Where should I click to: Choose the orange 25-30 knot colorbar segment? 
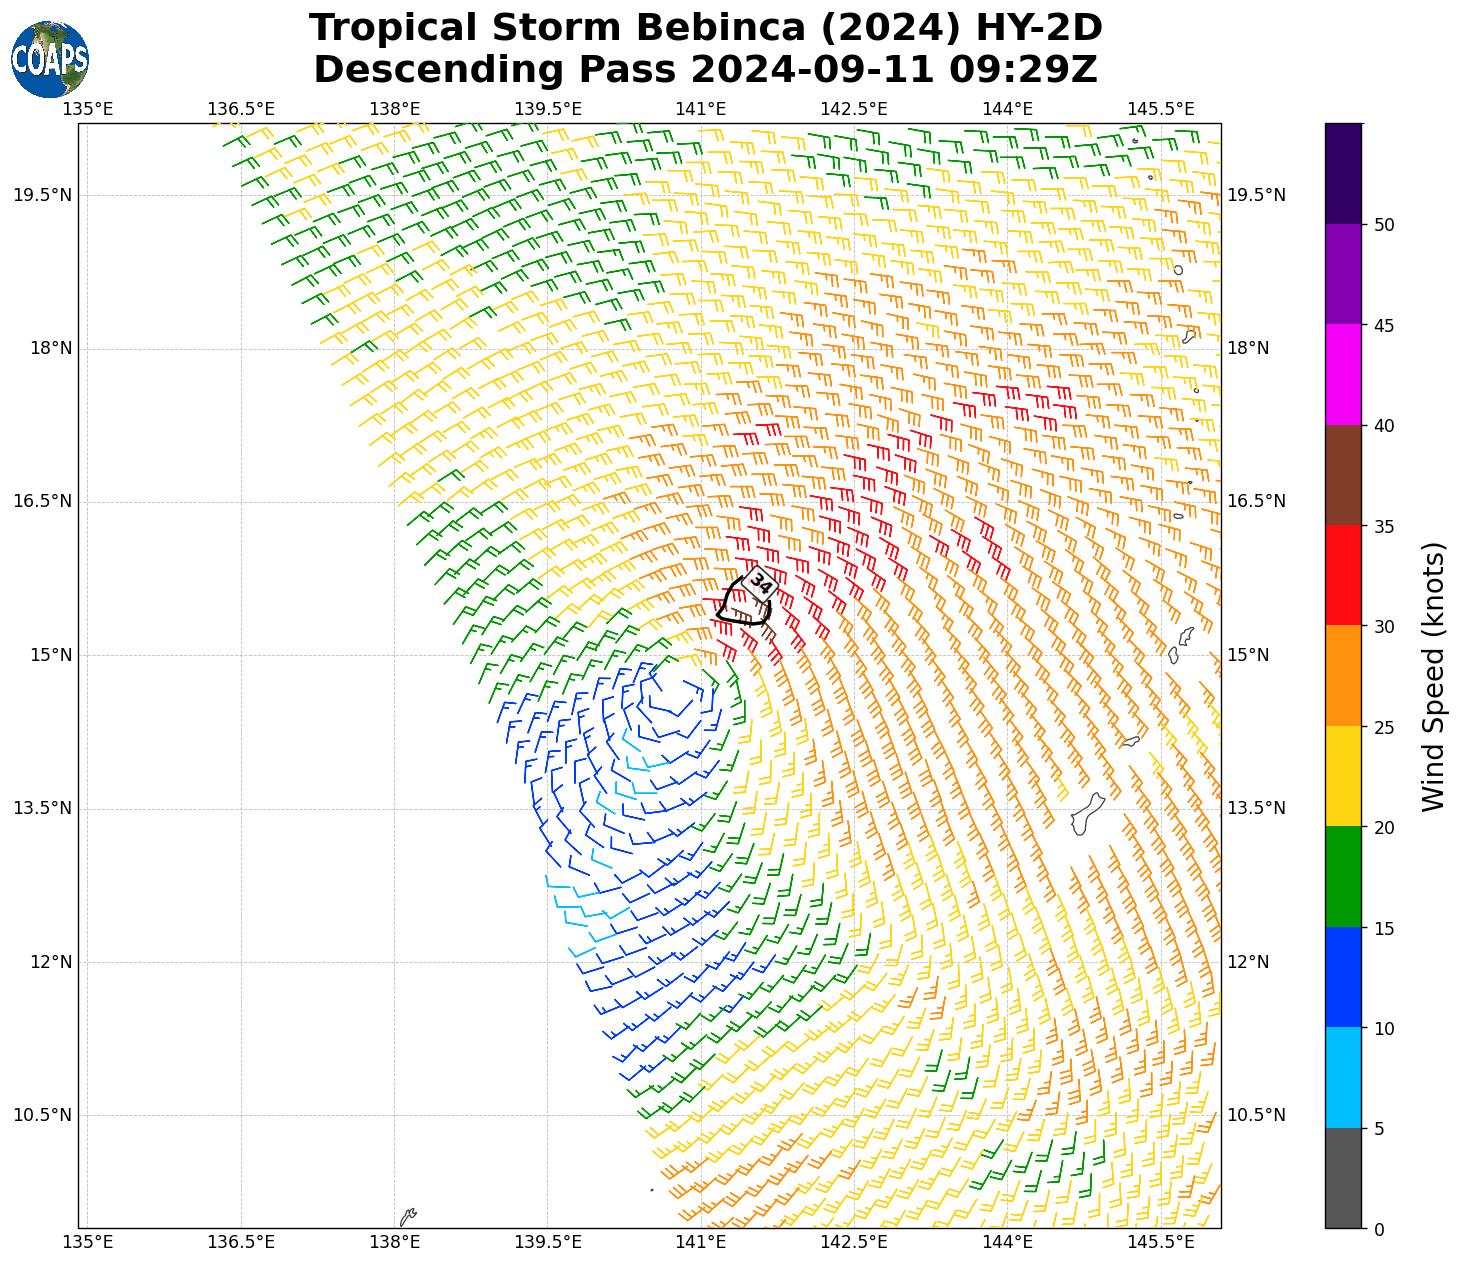(x=1343, y=676)
